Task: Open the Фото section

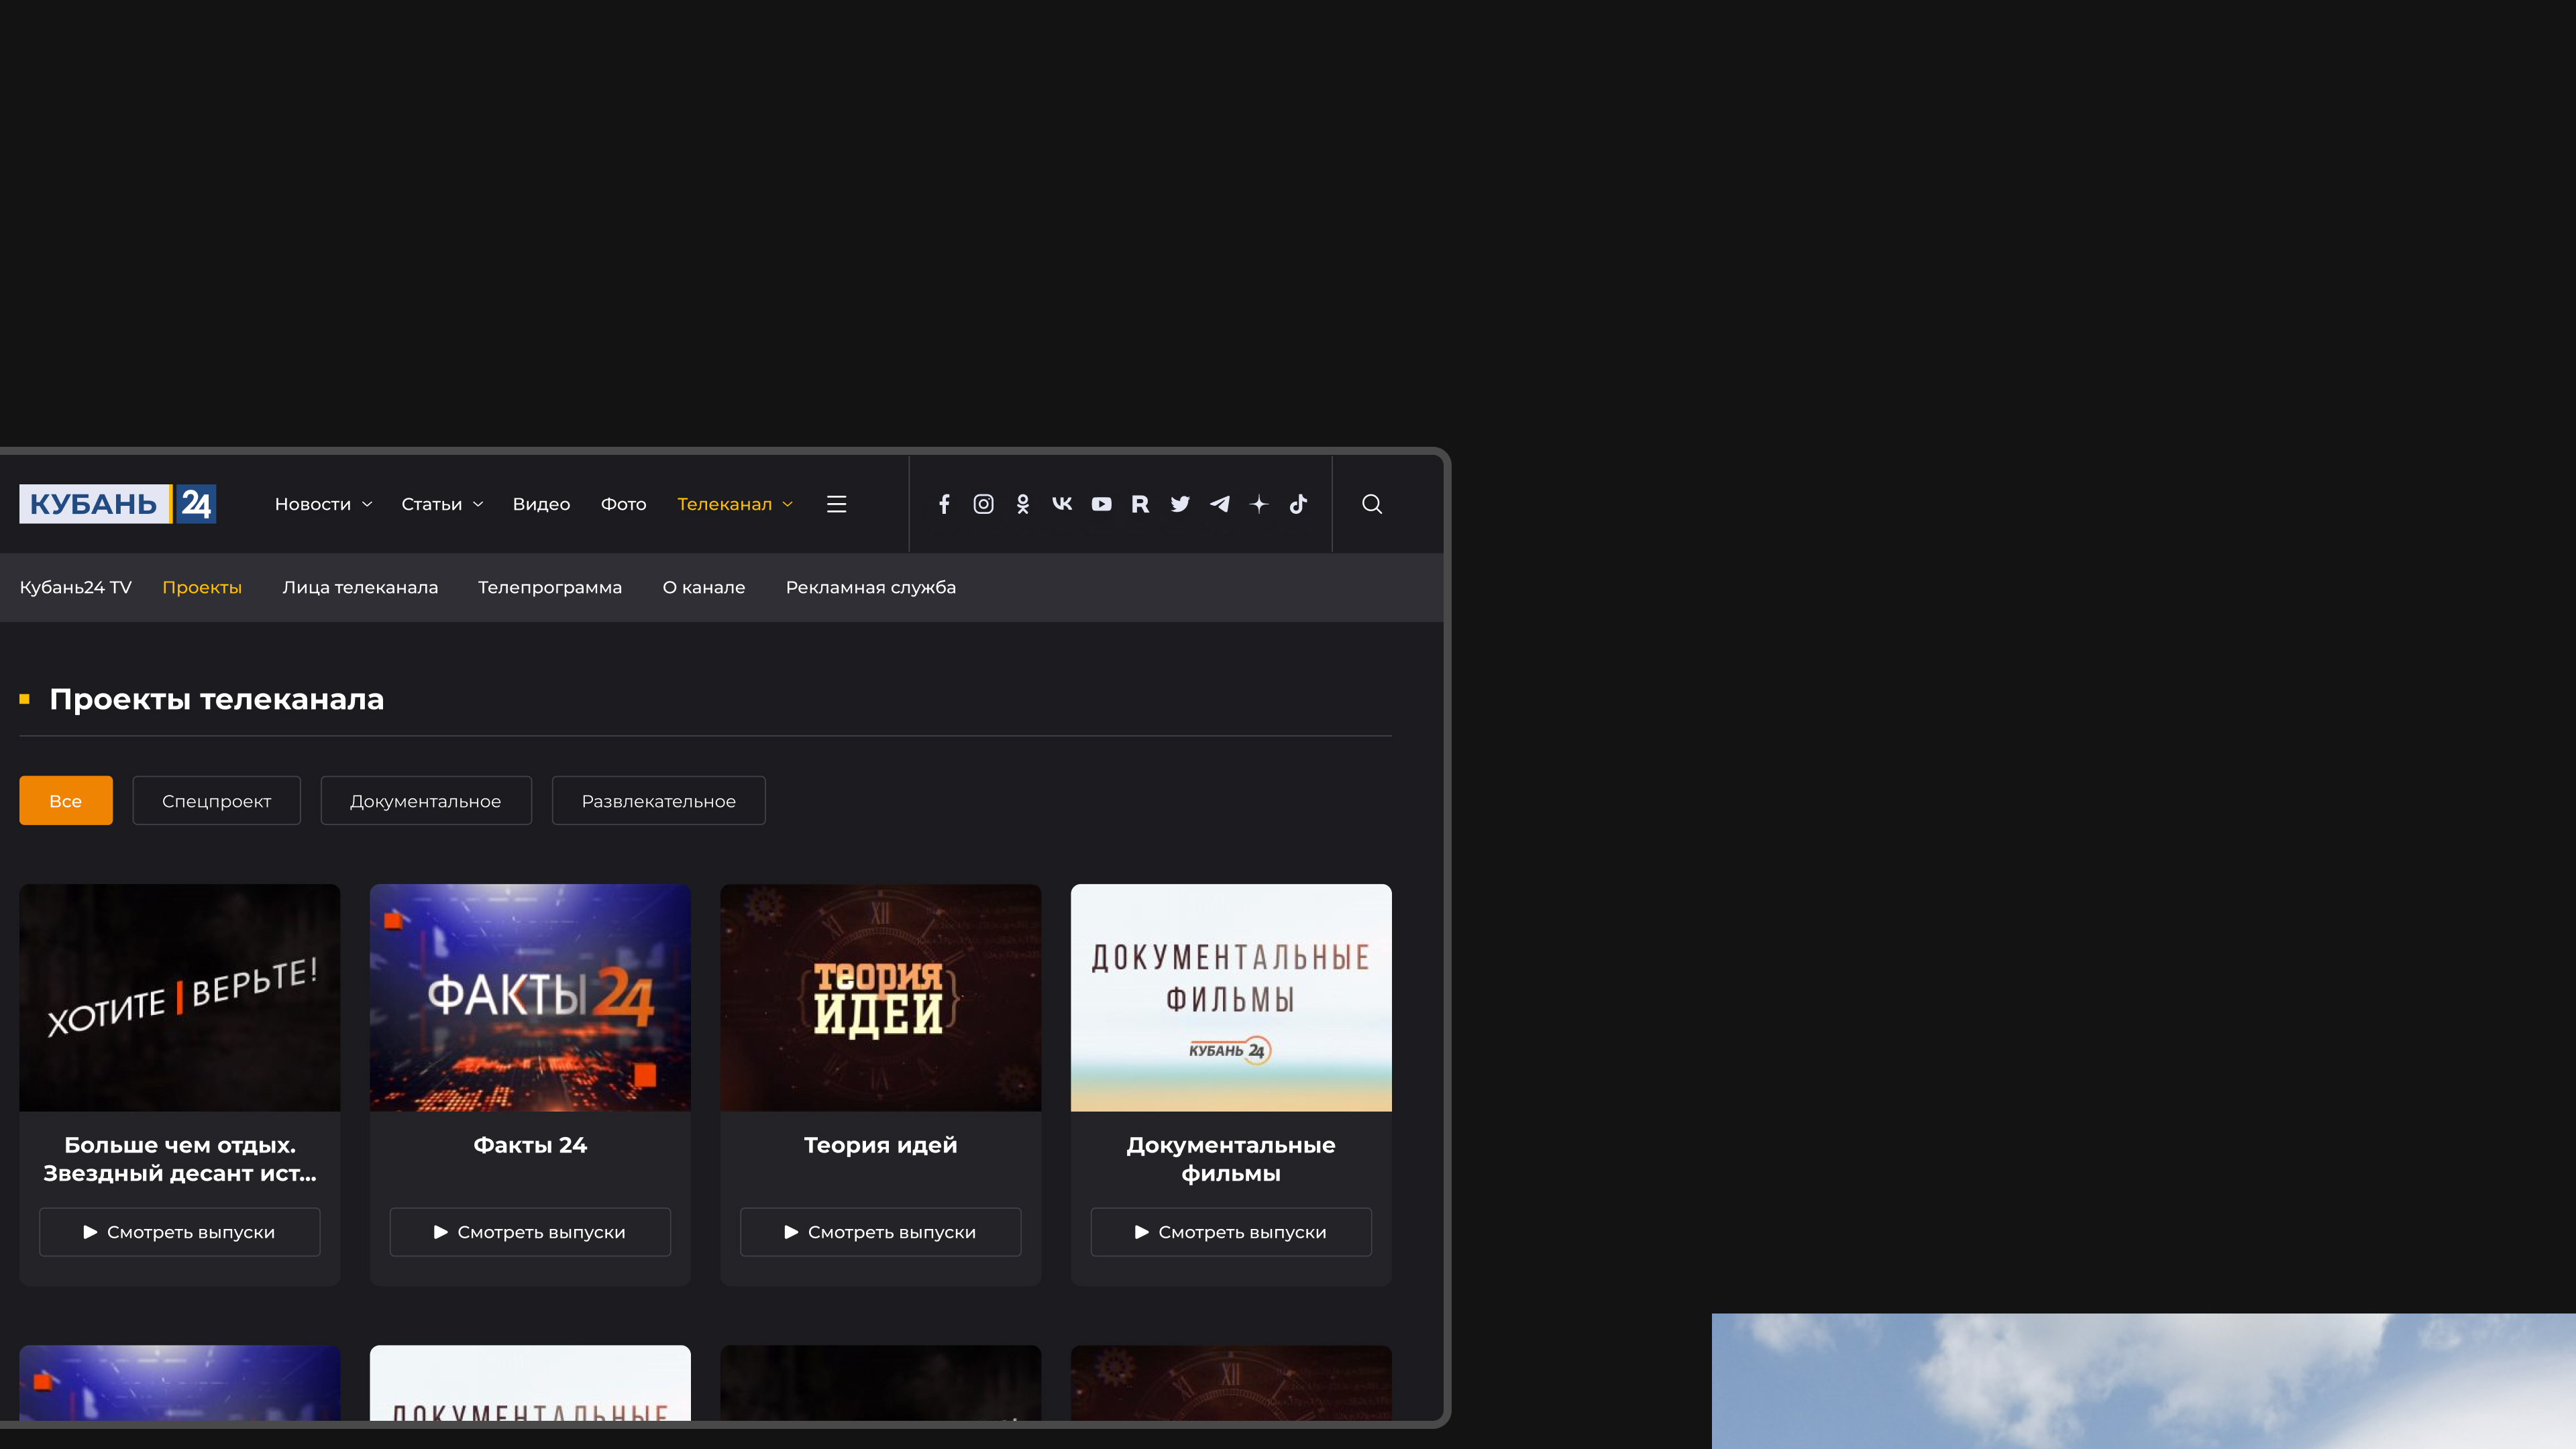Action: pyautogui.click(x=623, y=504)
